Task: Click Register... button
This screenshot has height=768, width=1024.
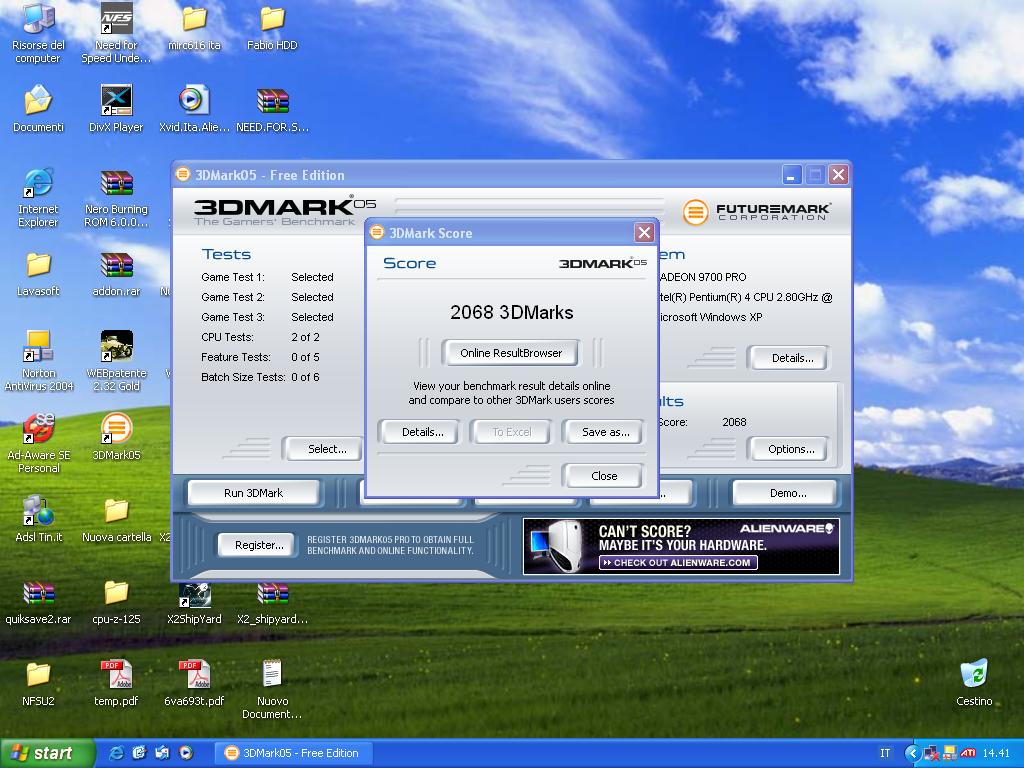Action: click(x=259, y=545)
